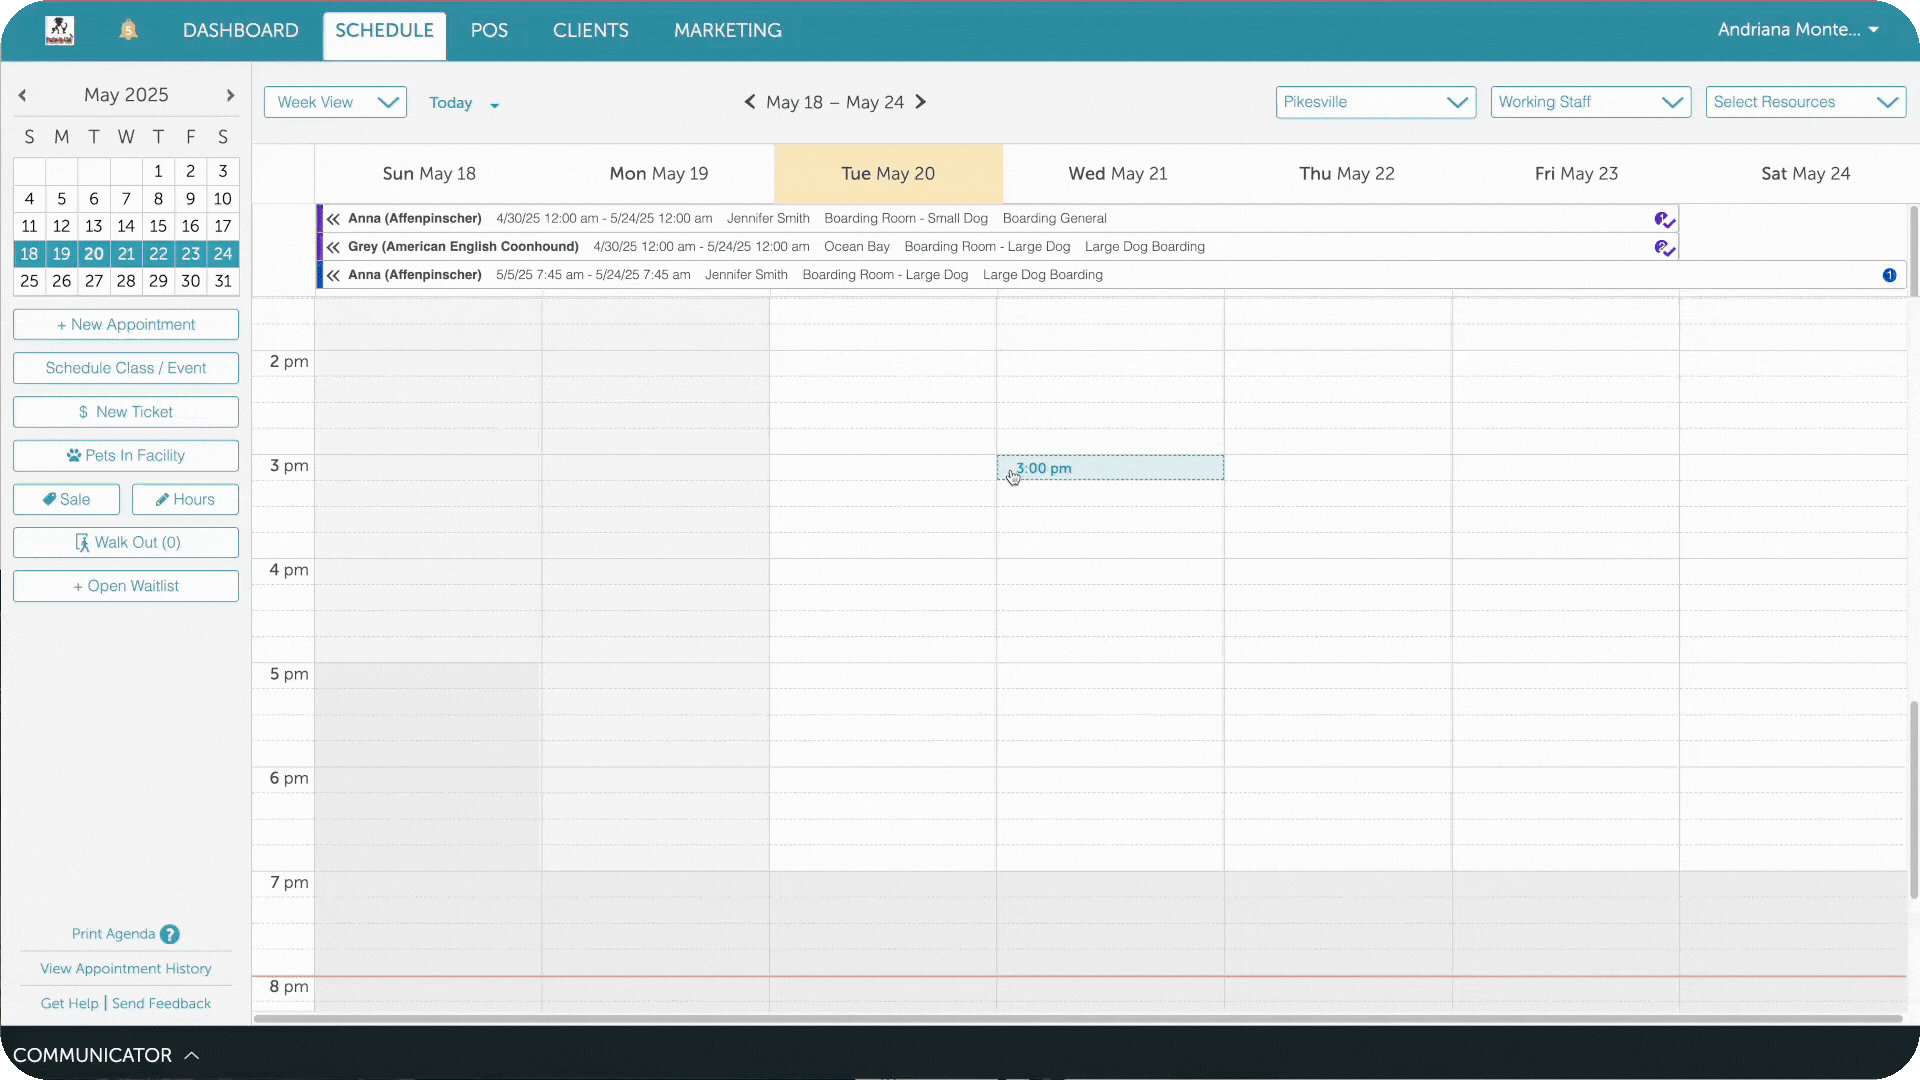
Task: Click the info badge on Anna's third boarding row
Action: click(1889, 275)
